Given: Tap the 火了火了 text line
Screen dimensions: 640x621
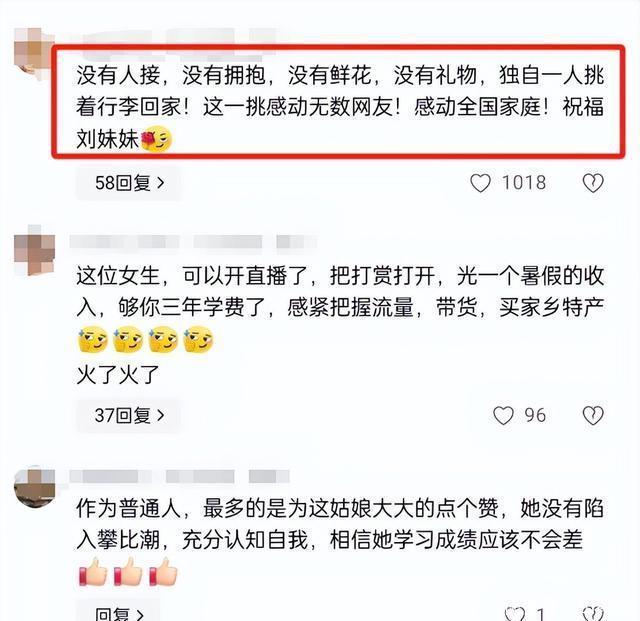Looking at the screenshot, I should pyautogui.click(x=118, y=374).
